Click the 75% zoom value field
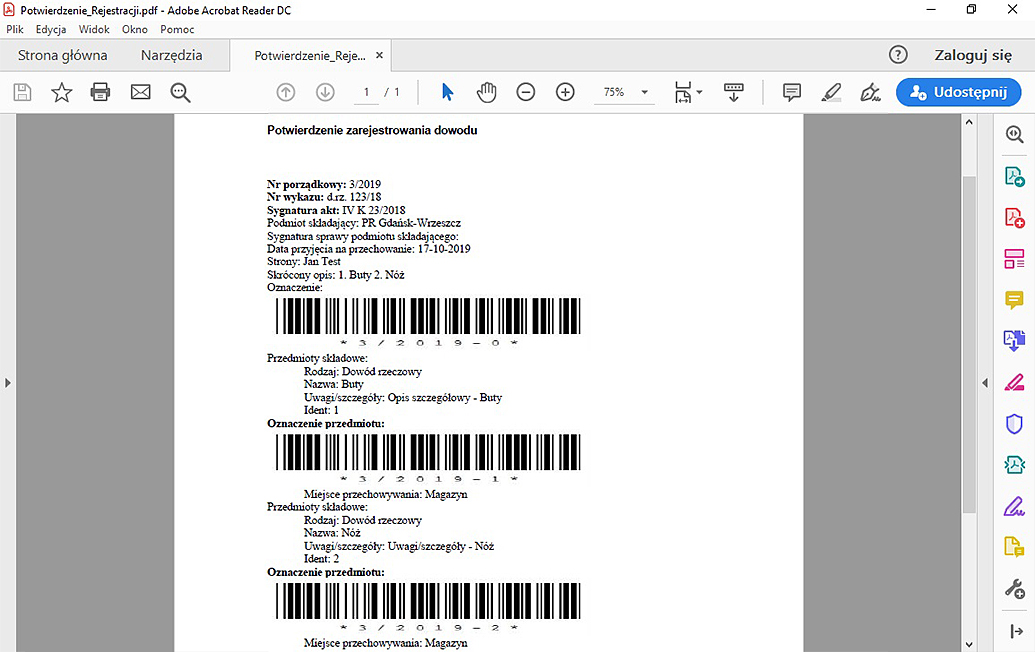Image resolution: width=1035 pixels, height=652 pixels. (x=614, y=92)
